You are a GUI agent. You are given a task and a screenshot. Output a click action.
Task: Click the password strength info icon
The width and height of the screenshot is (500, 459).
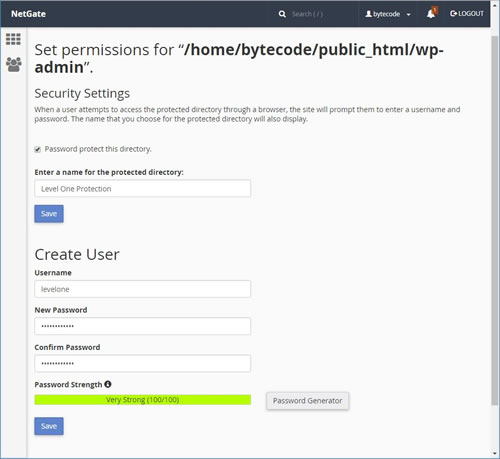[x=108, y=384]
